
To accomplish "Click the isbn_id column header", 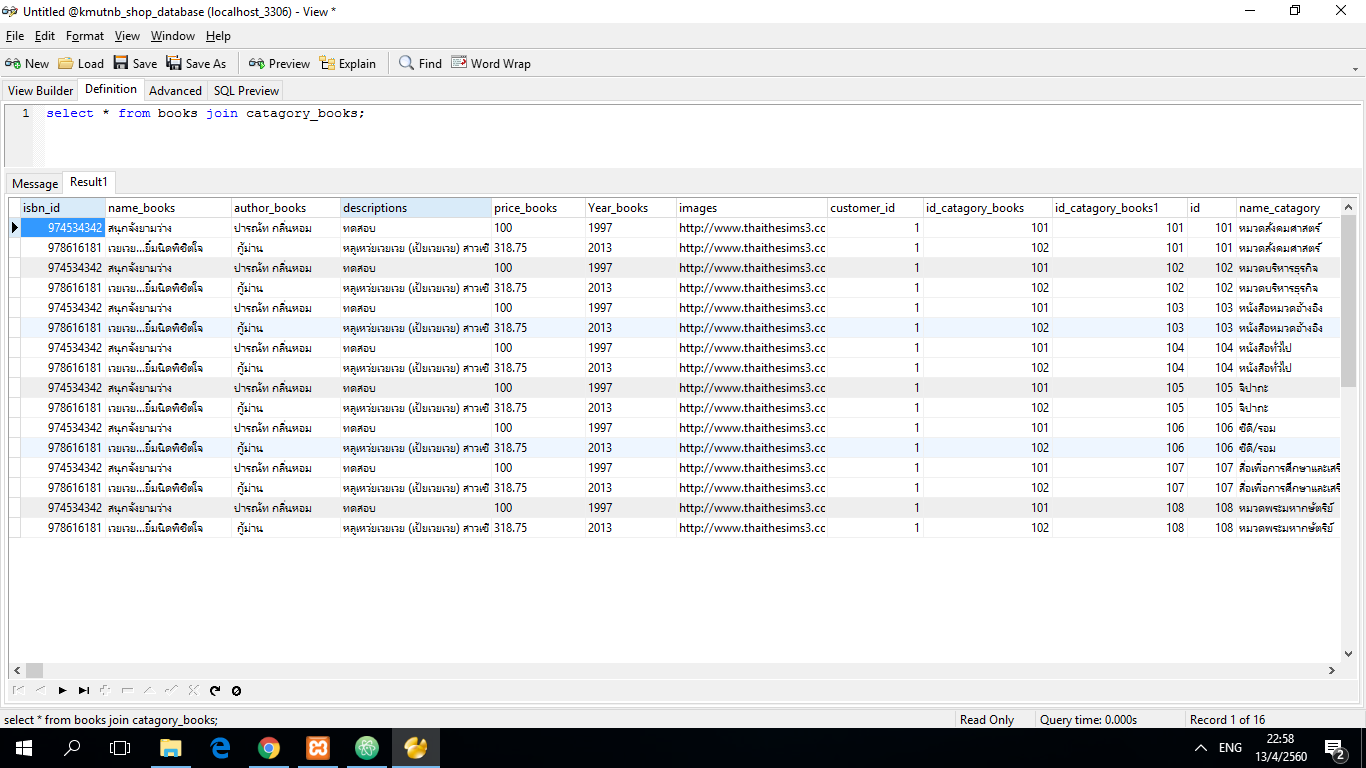I will click(x=63, y=208).
